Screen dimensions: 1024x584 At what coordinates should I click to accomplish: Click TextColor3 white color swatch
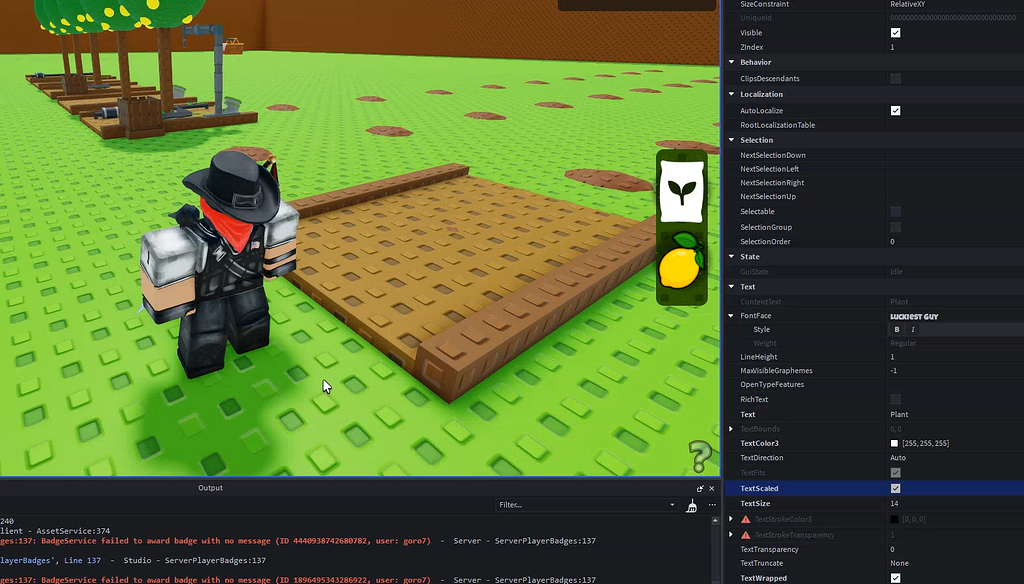click(894, 444)
